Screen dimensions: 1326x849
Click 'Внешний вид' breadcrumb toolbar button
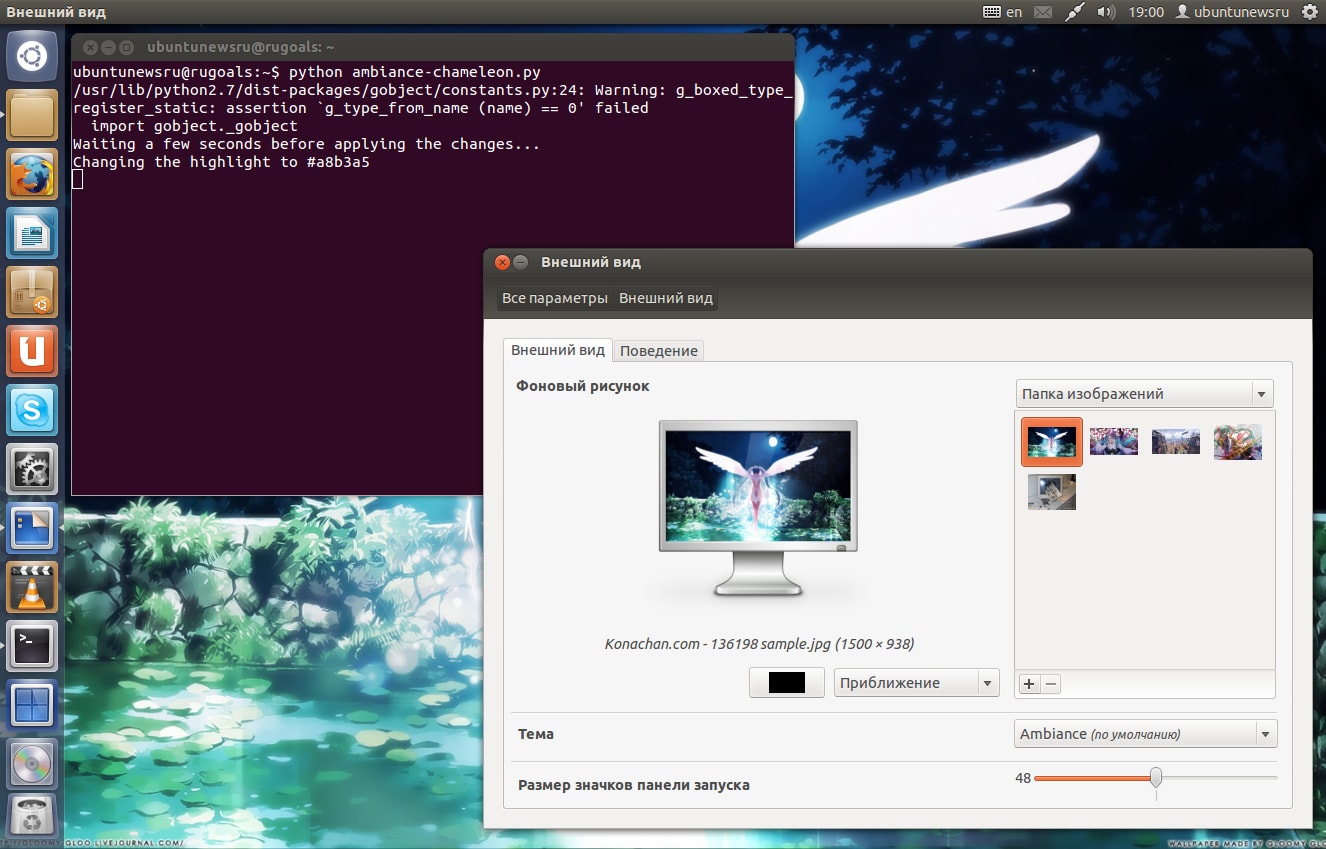666,298
